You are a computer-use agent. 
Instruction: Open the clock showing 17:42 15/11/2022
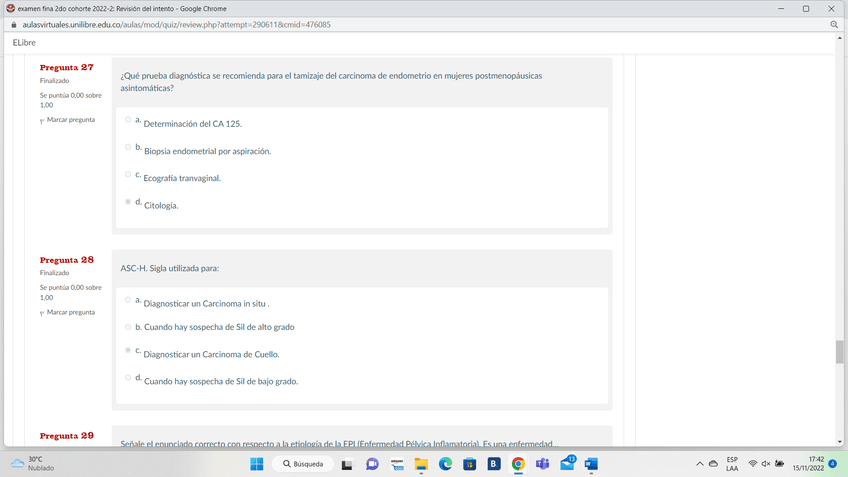(x=809, y=464)
